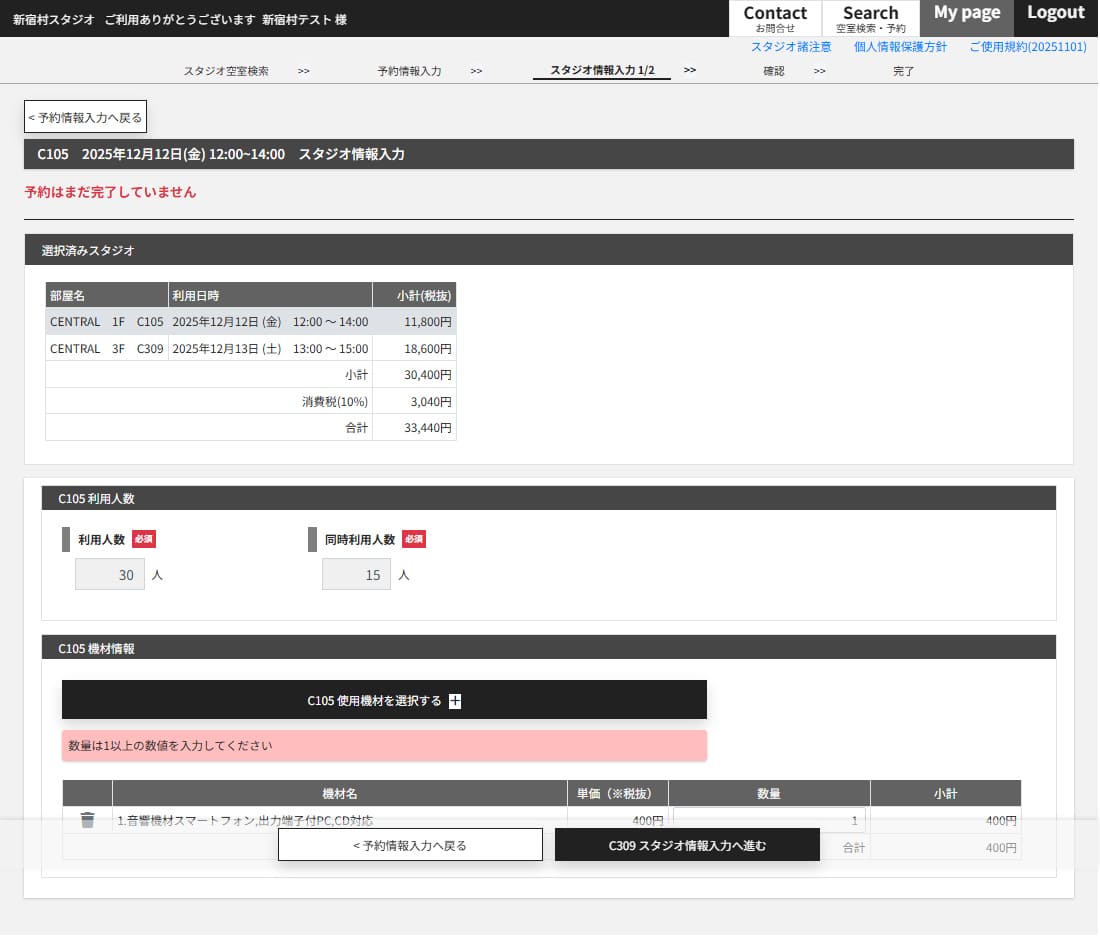
Task: Click the trash icon to delete equipment row
Action: 87,820
